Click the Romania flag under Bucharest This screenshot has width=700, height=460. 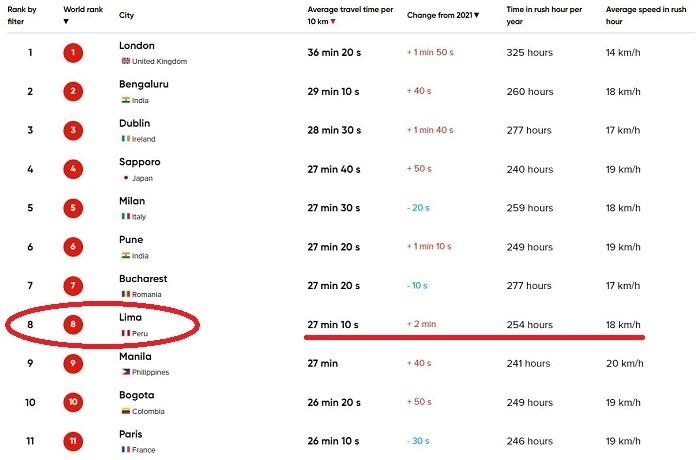[x=124, y=294]
